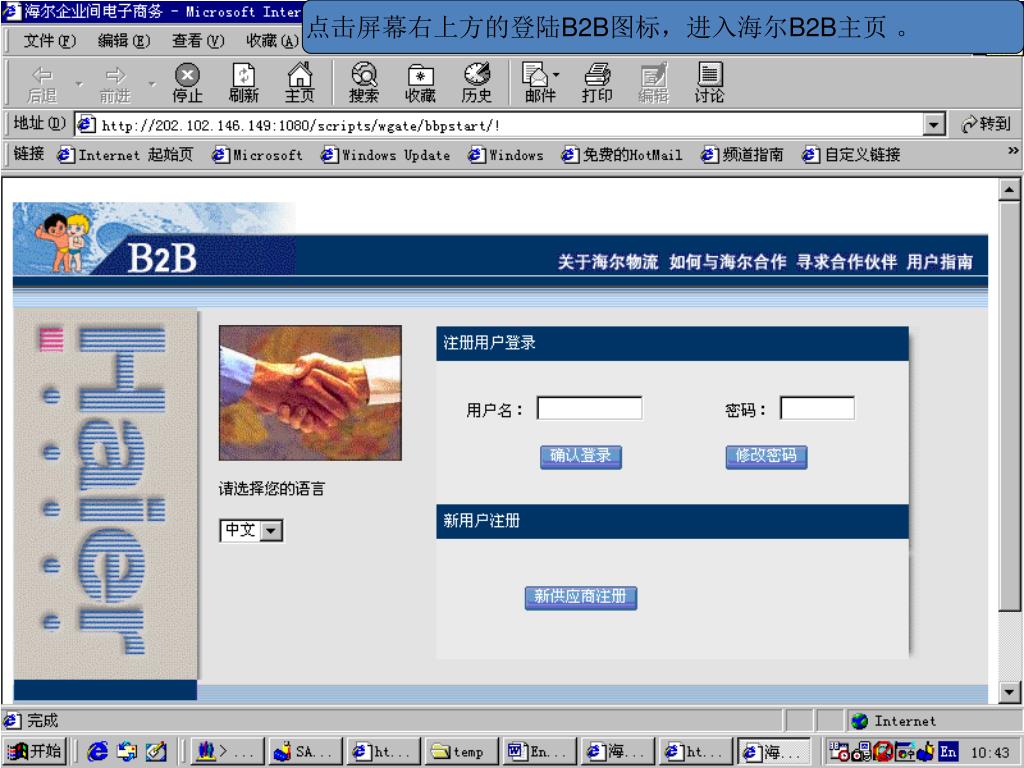The width and height of the screenshot is (1024, 768).
Task: Open the 查看(V) menu
Action: [198, 40]
